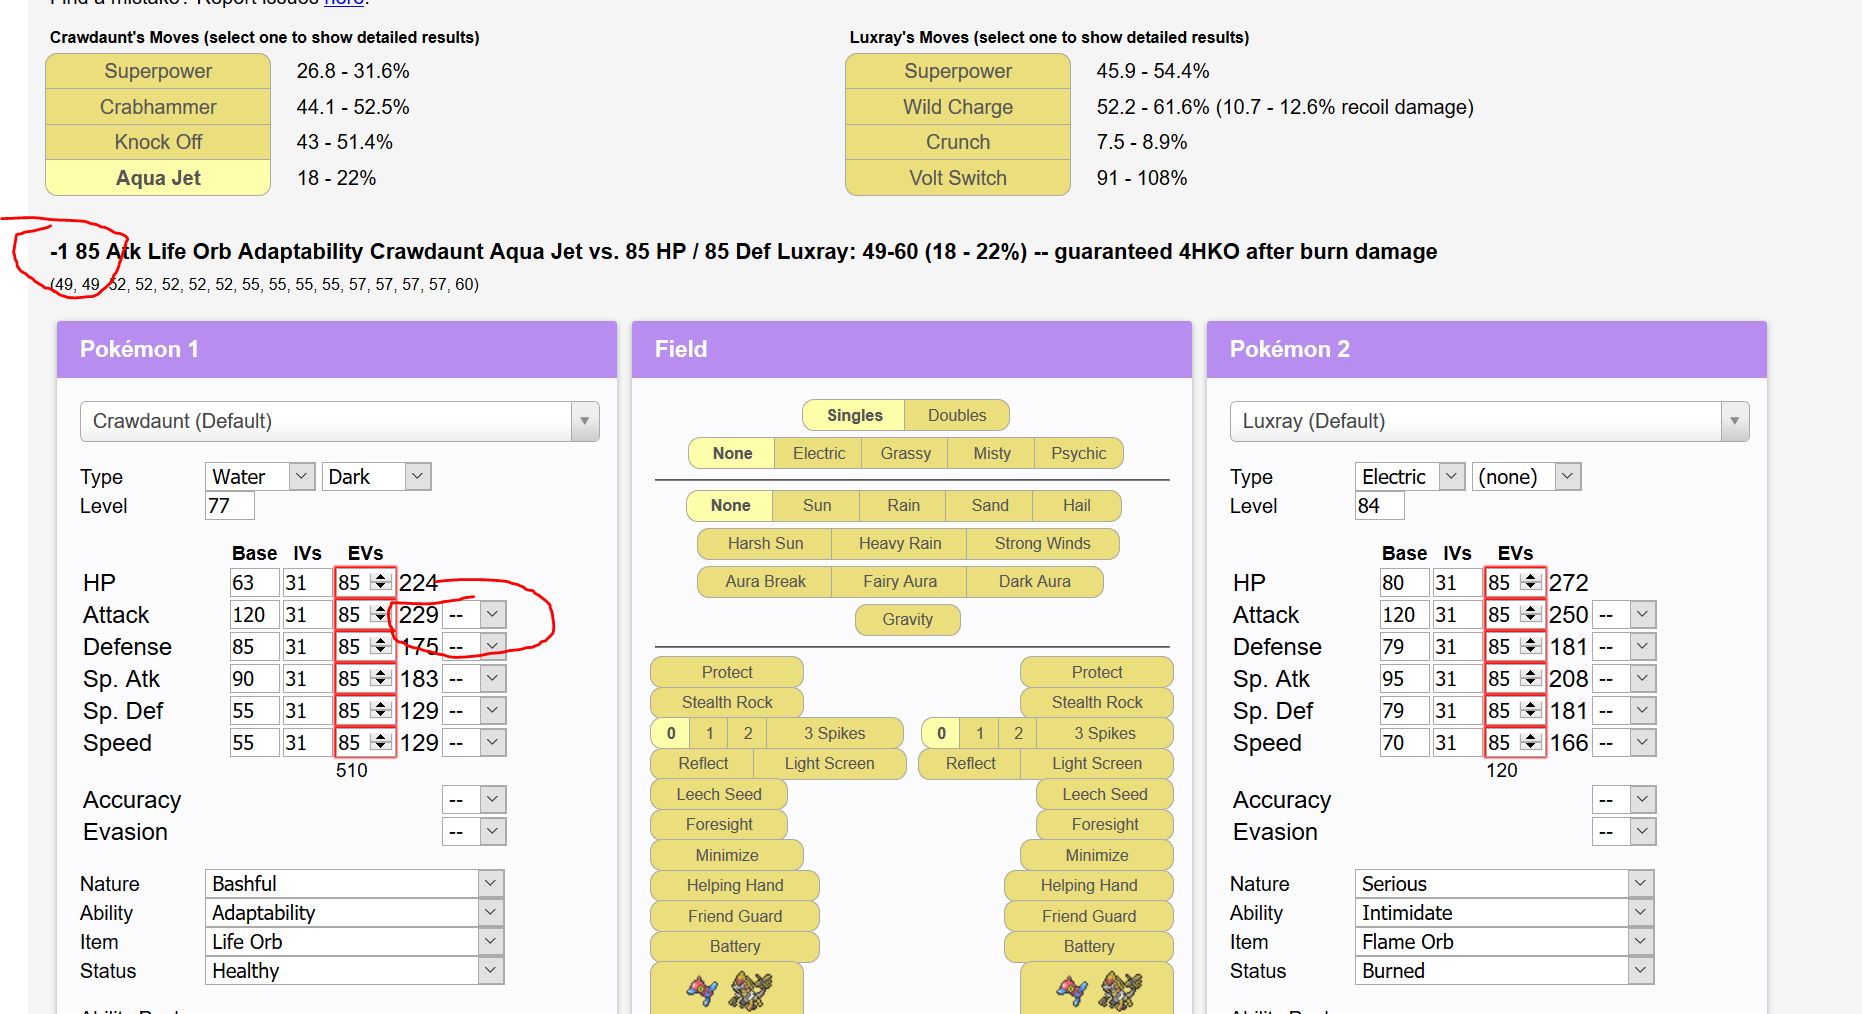Image resolution: width=1862 pixels, height=1014 pixels.
Task: Click the sprite button under Pokémon 2's Battery
Action: pos(1097,989)
